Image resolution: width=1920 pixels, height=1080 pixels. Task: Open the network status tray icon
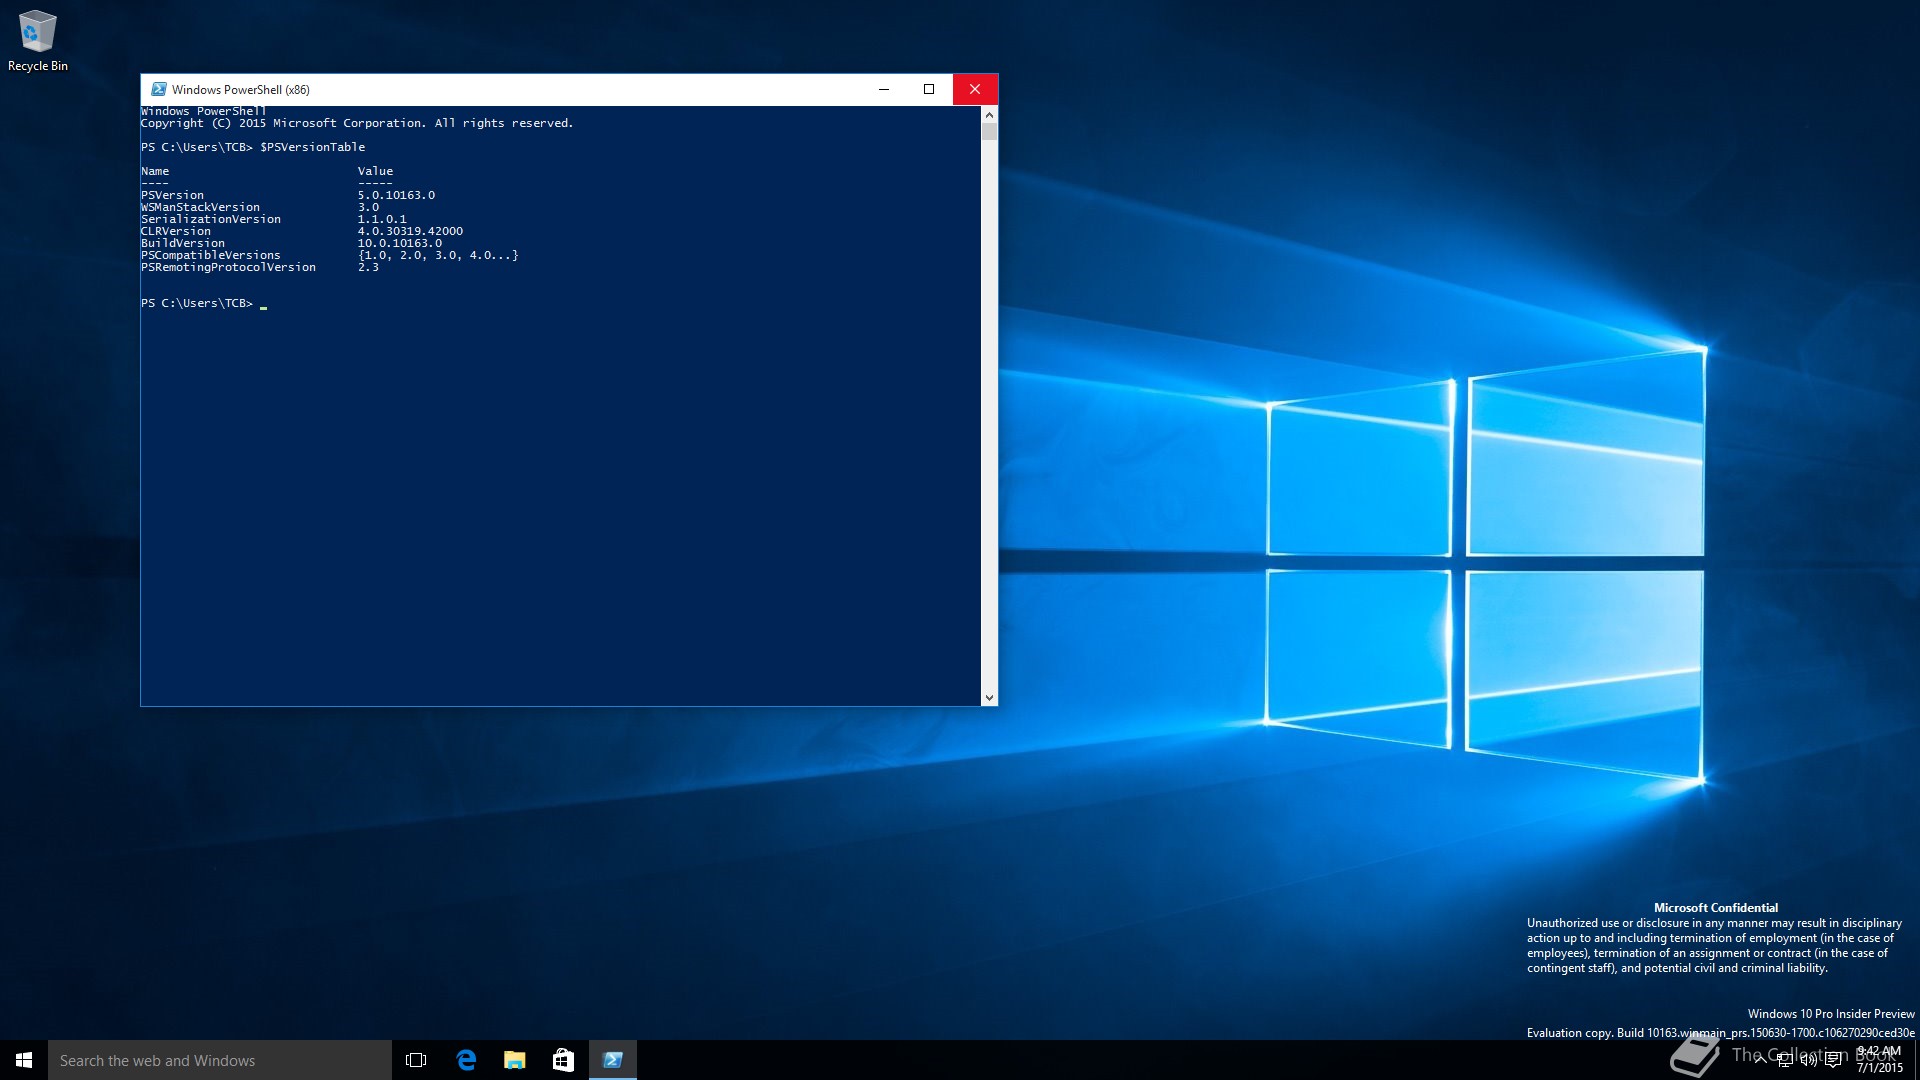(x=1785, y=1060)
